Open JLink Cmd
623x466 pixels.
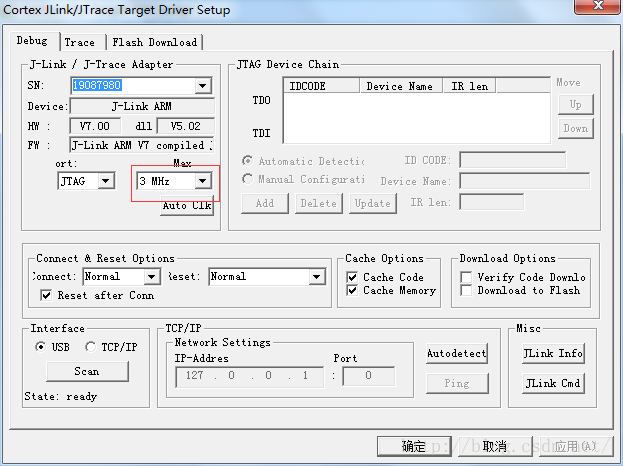(x=553, y=383)
